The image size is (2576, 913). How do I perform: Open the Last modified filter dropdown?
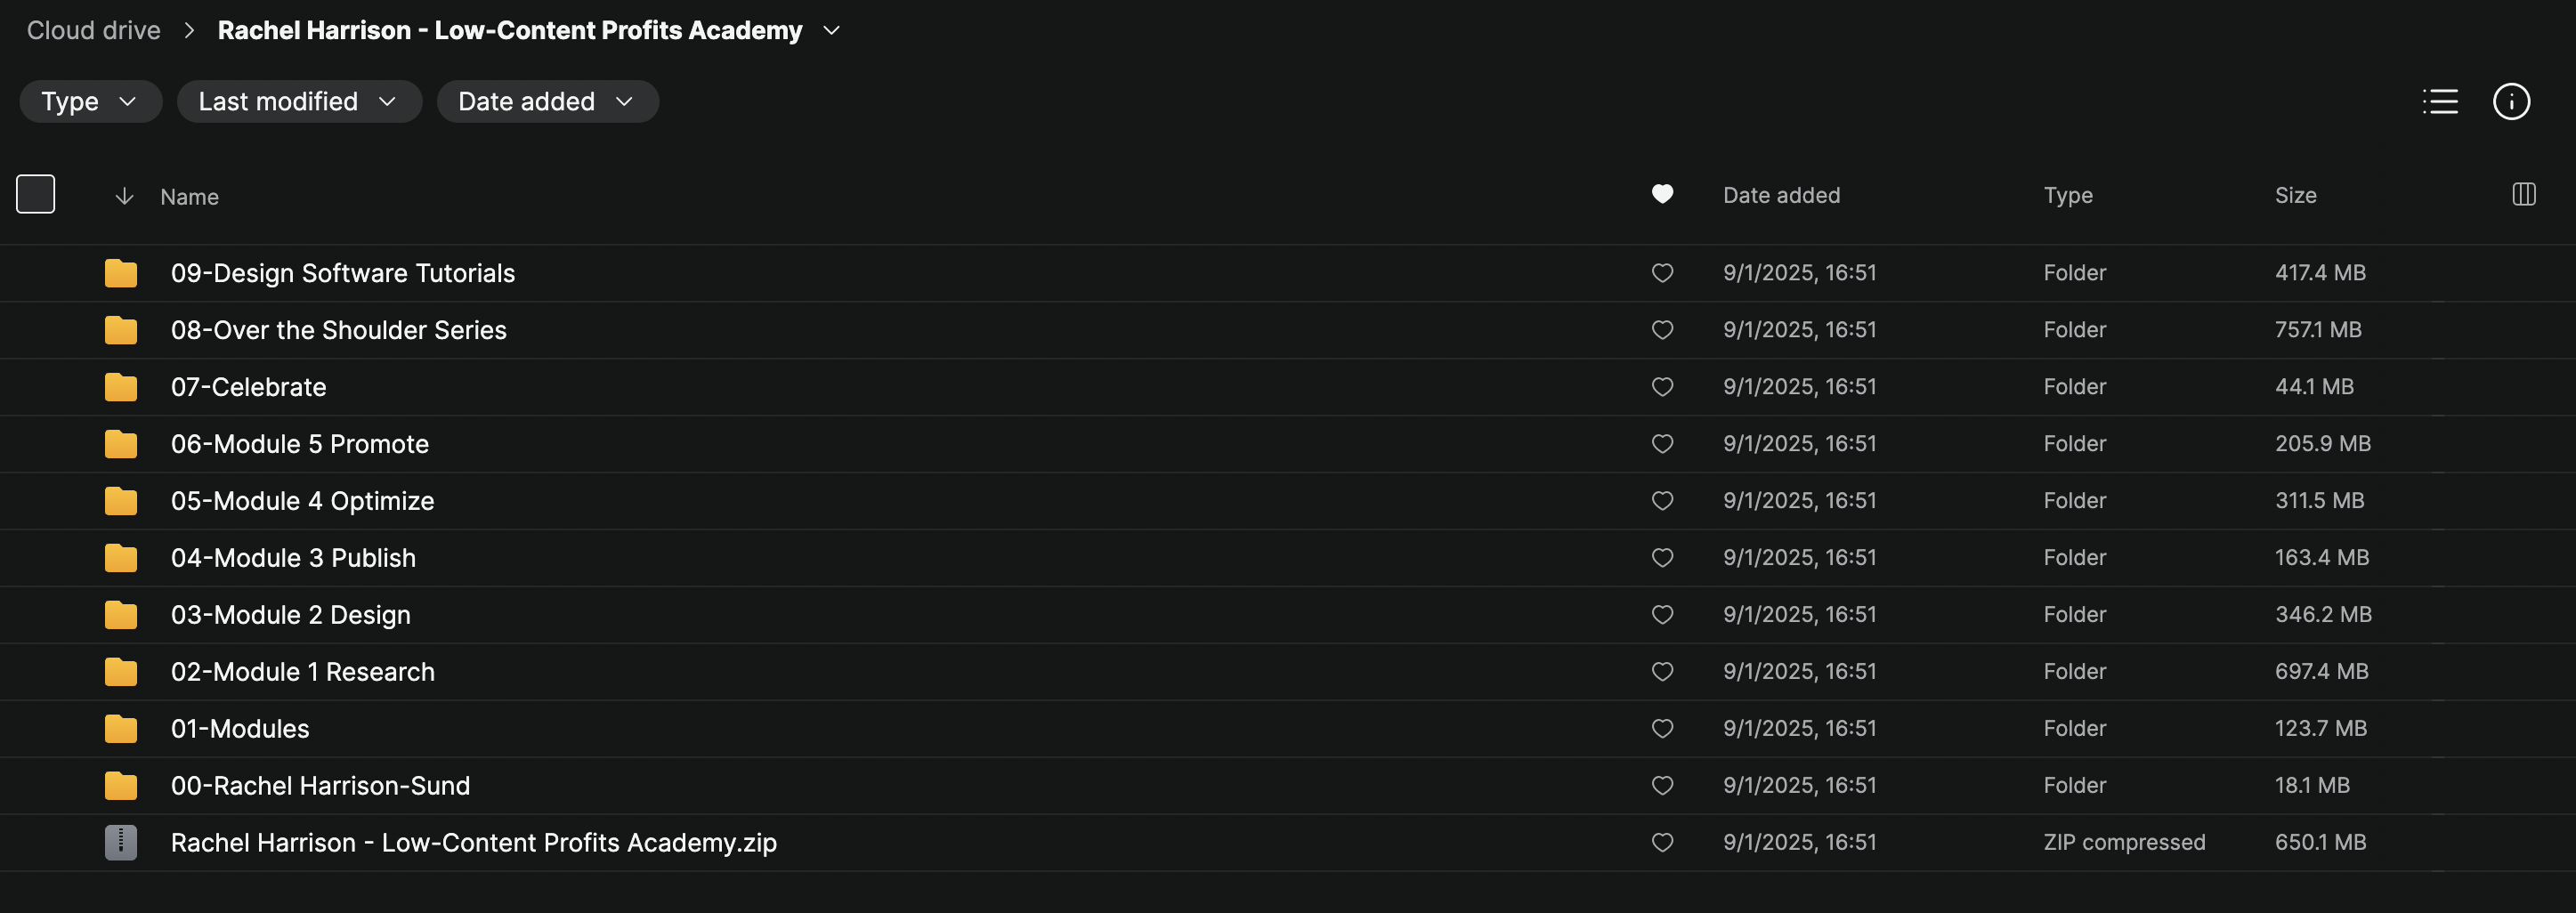coord(298,101)
